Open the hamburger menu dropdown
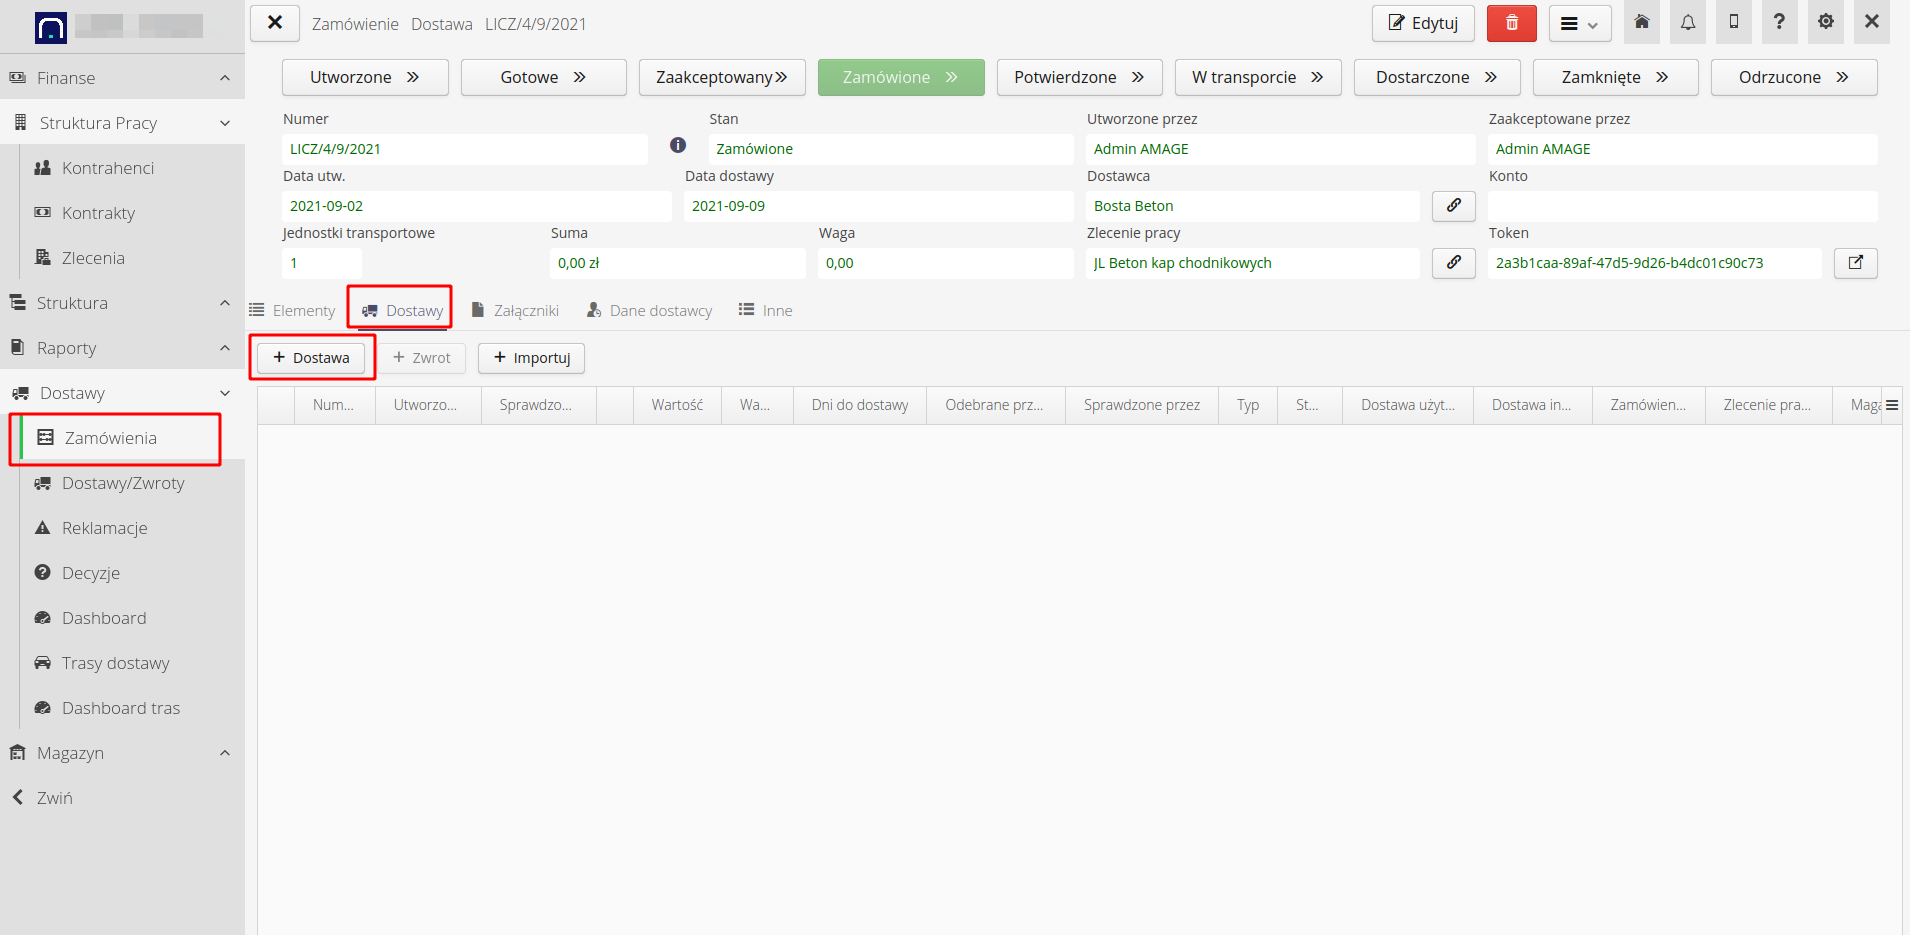The width and height of the screenshot is (1910, 935). tap(1579, 24)
